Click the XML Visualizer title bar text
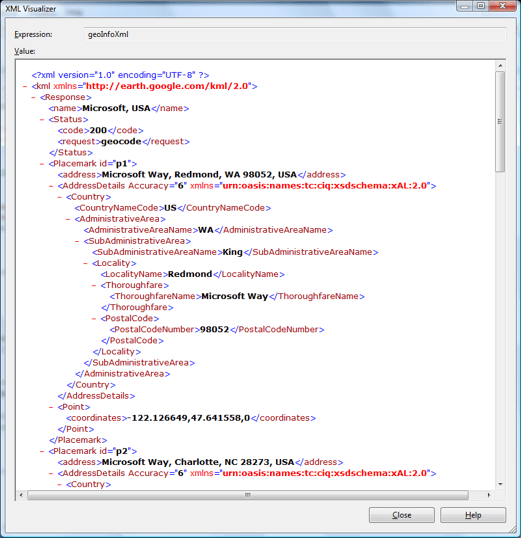Viewport: 521px width, 538px height. 31,9
